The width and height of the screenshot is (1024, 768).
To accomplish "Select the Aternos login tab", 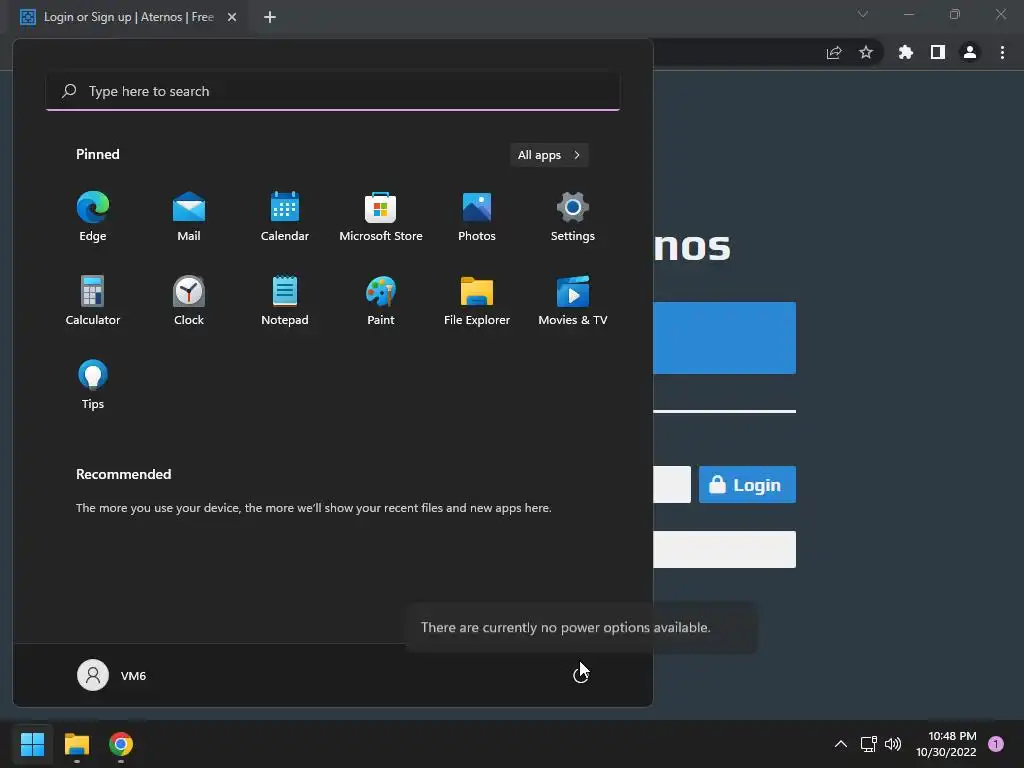I will coord(129,17).
